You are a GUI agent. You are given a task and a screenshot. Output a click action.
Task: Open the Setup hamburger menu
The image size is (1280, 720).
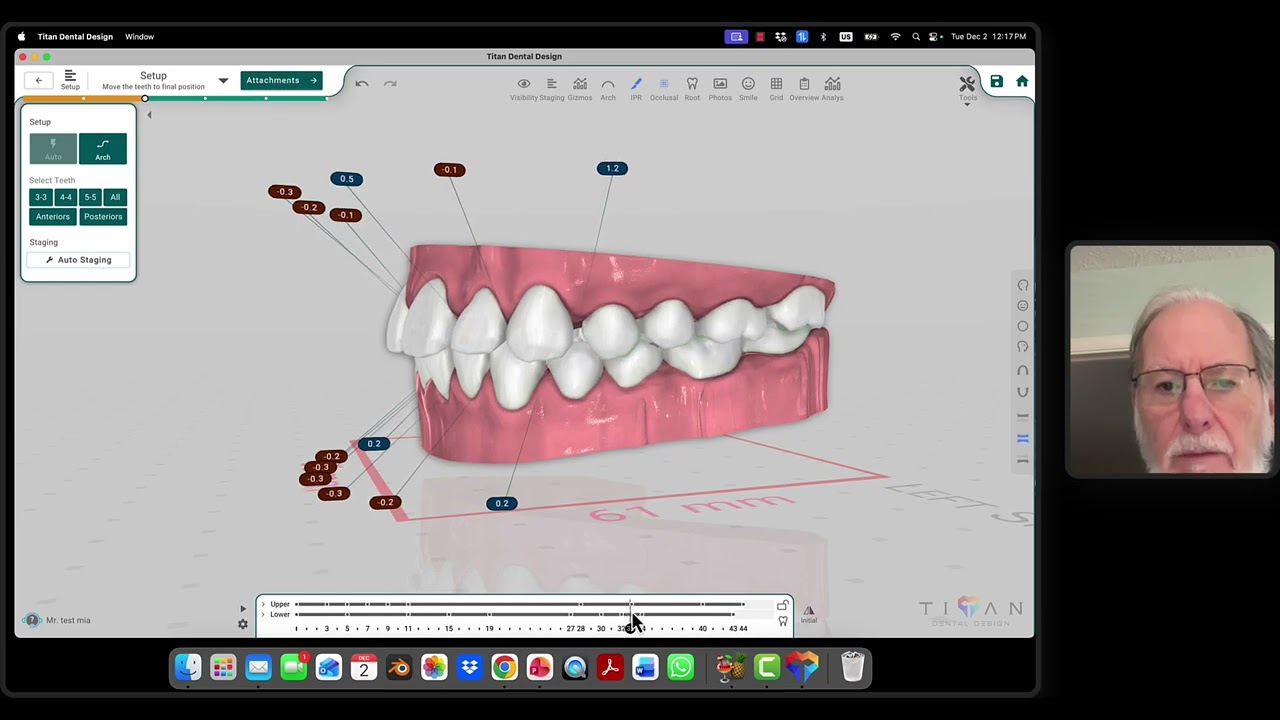tap(70, 80)
